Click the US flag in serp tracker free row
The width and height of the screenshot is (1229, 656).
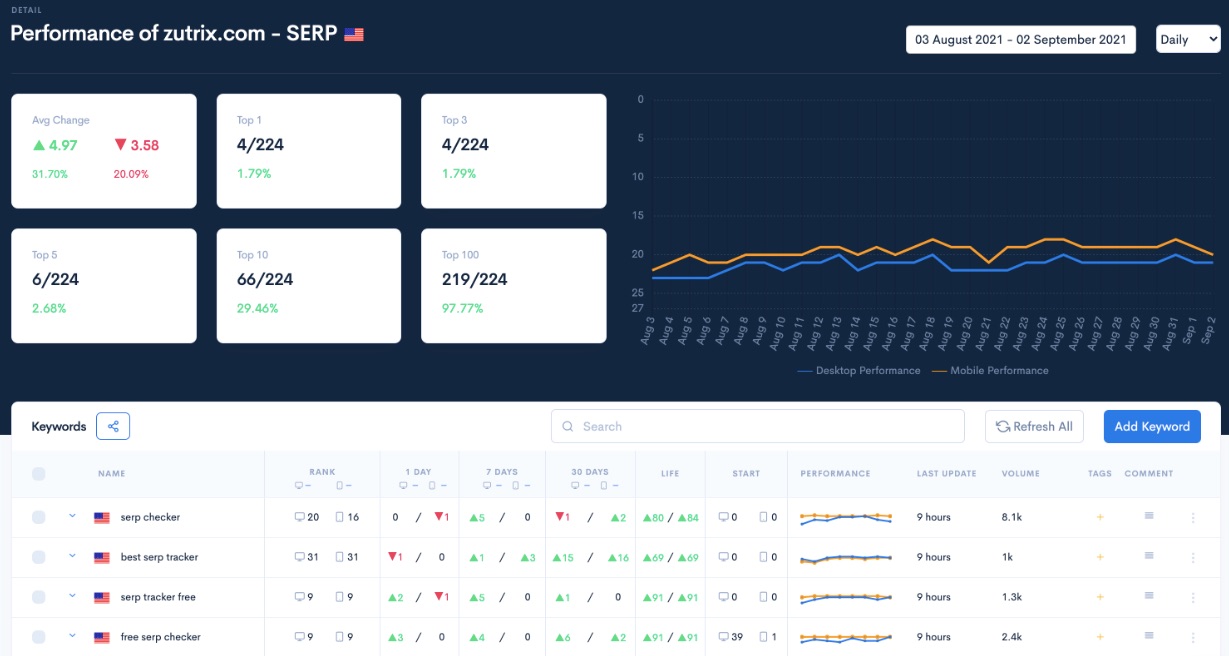pos(102,598)
